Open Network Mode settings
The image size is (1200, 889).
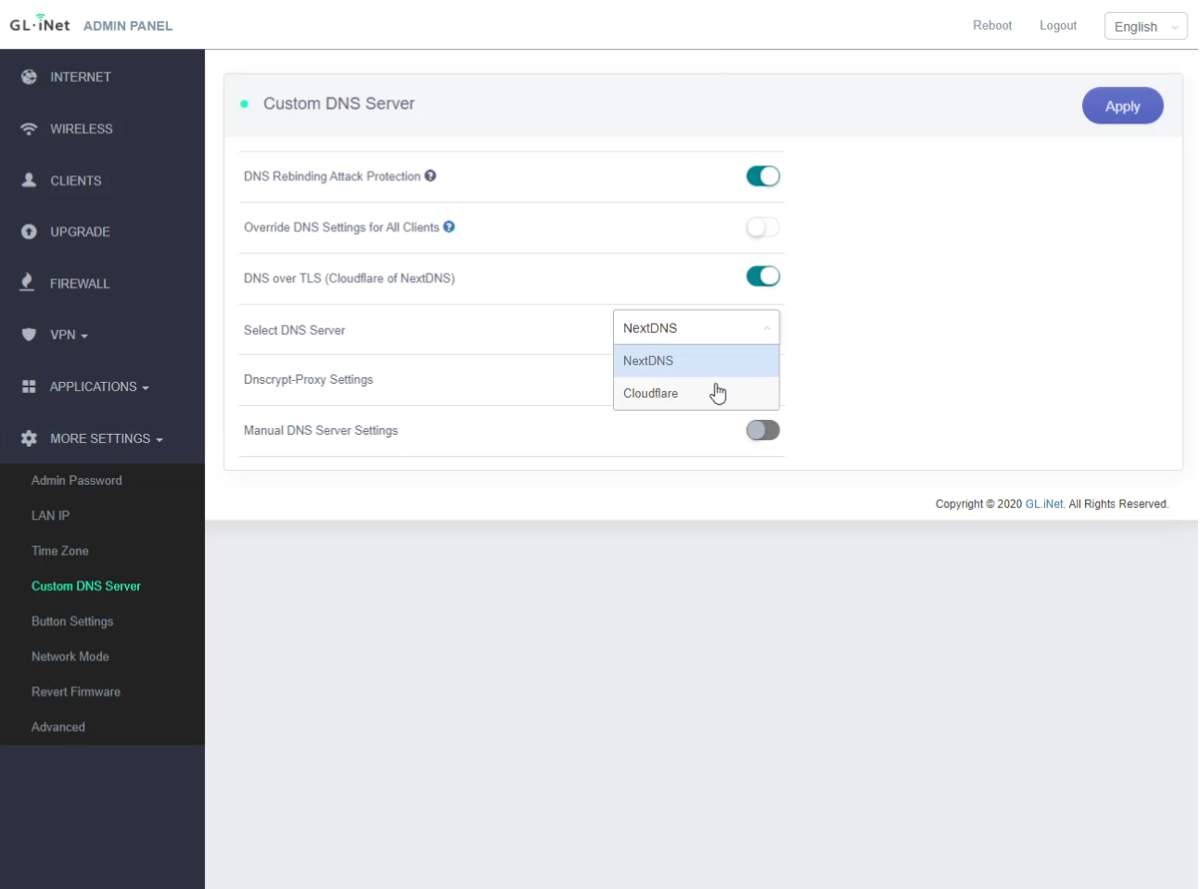pos(70,656)
